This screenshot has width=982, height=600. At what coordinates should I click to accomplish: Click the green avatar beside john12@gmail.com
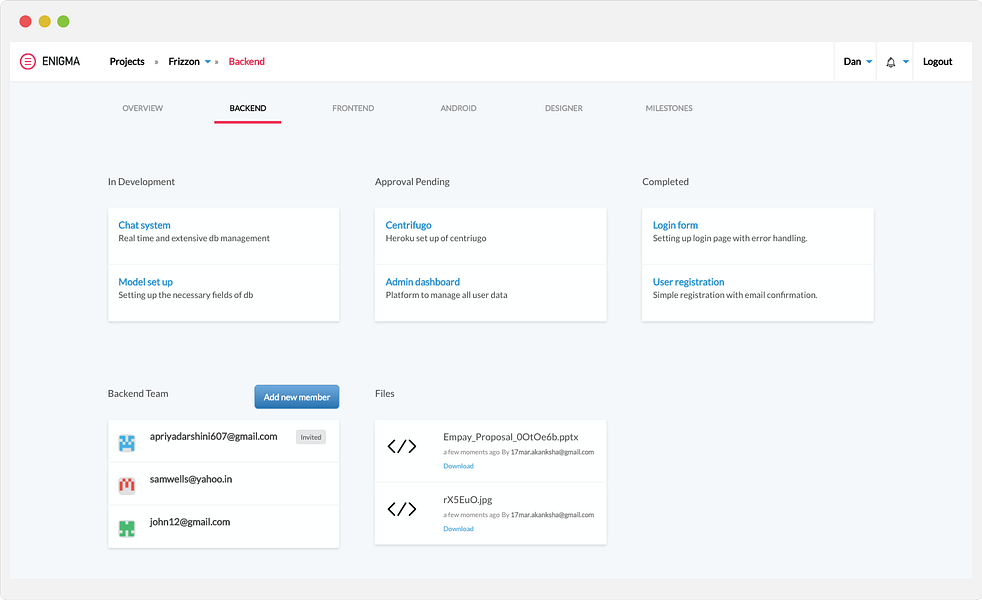coord(127,528)
